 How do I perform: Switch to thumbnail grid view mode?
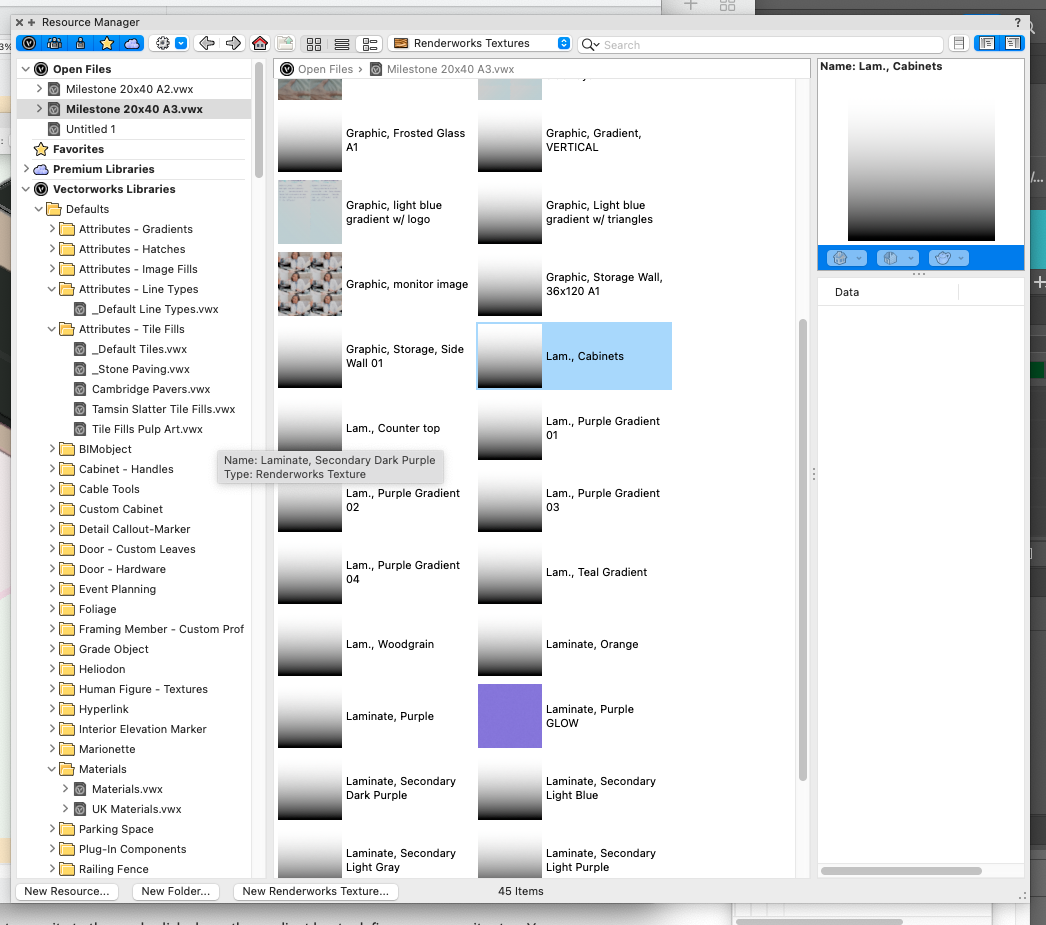click(x=313, y=44)
